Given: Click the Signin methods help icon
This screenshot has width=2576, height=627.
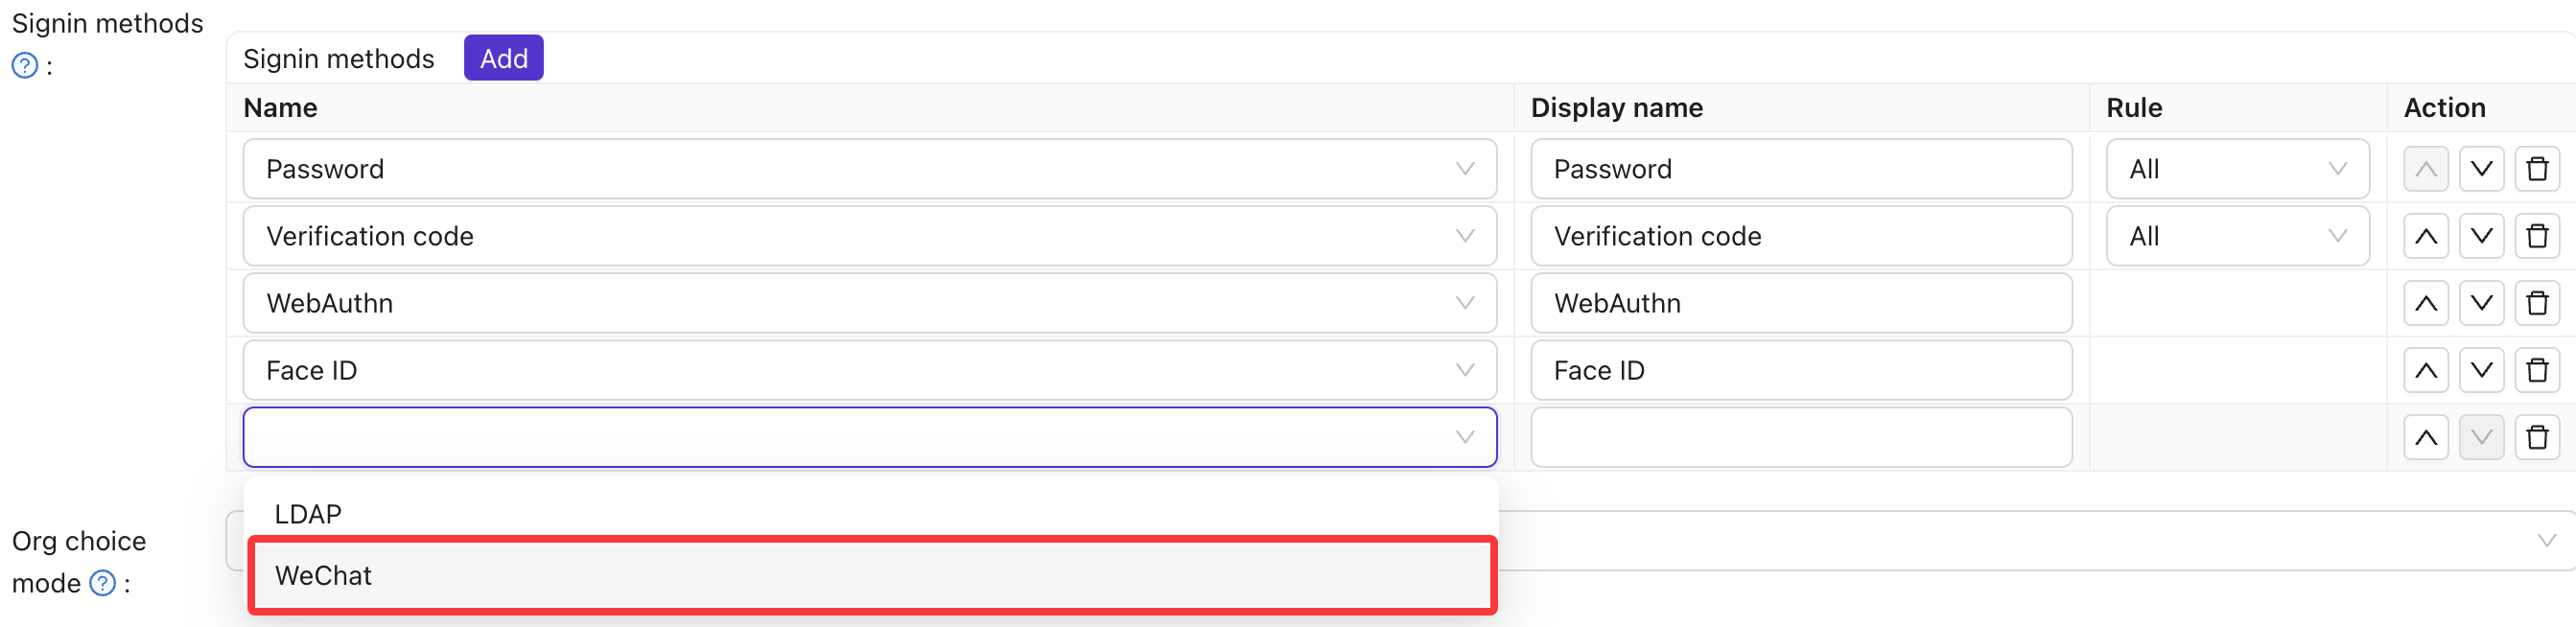Looking at the screenshot, I should (x=25, y=66).
